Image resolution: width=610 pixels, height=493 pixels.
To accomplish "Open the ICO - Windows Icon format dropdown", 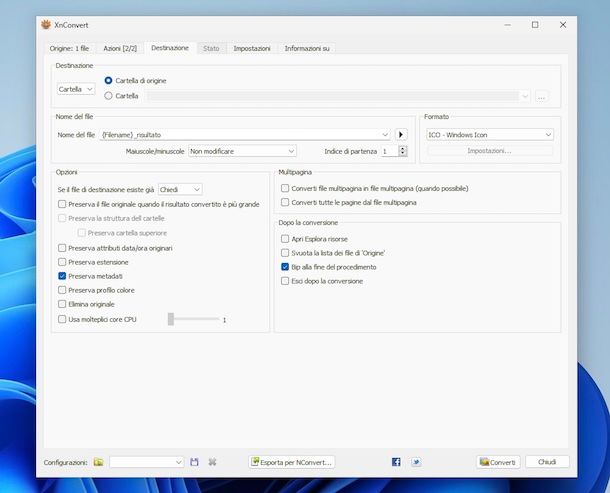I will tap(490, 135).
